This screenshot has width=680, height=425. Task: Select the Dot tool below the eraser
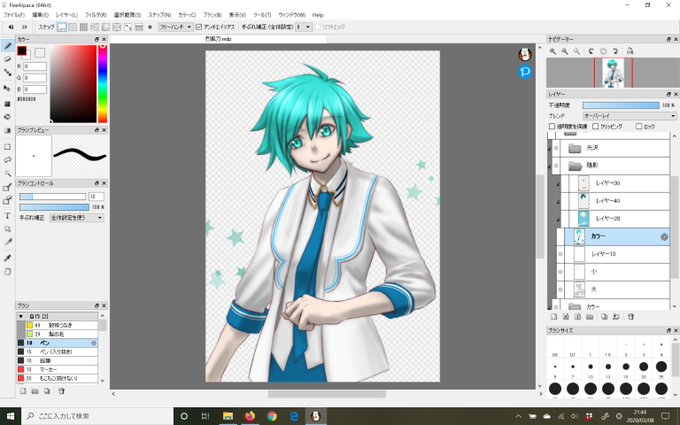(x=7, y=72)
